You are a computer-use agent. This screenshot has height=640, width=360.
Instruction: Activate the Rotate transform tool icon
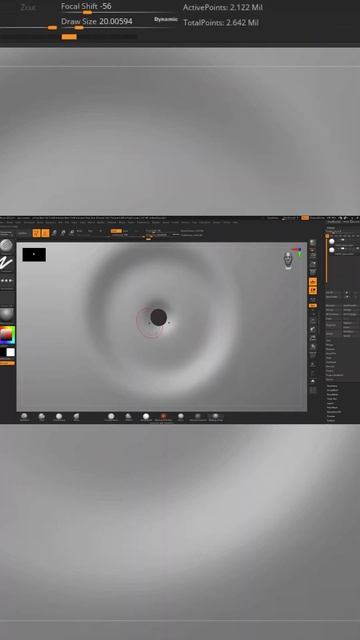71,233
